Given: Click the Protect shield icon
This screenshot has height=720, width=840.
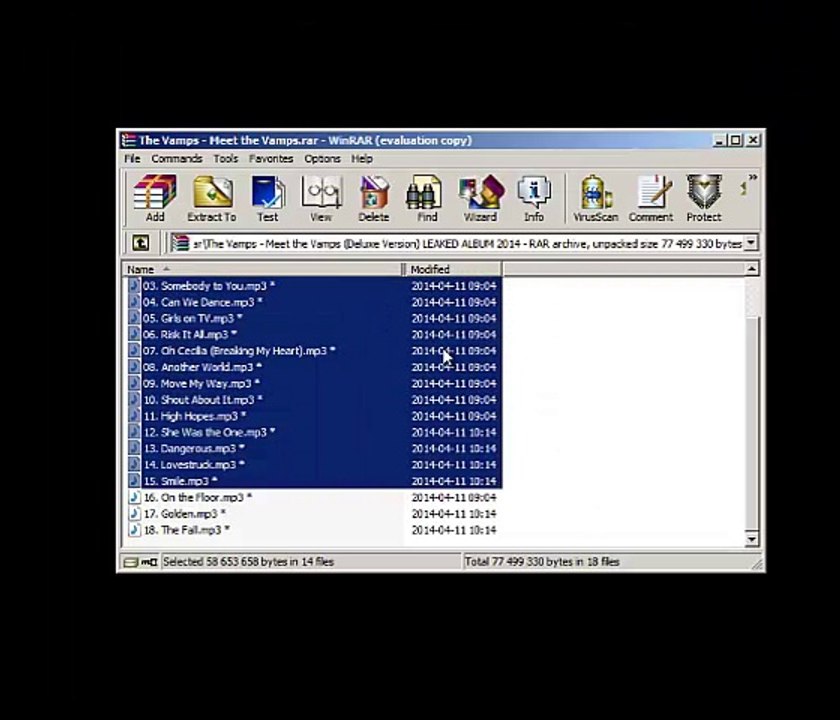Looking at the screenshot, I should point(704,198).
